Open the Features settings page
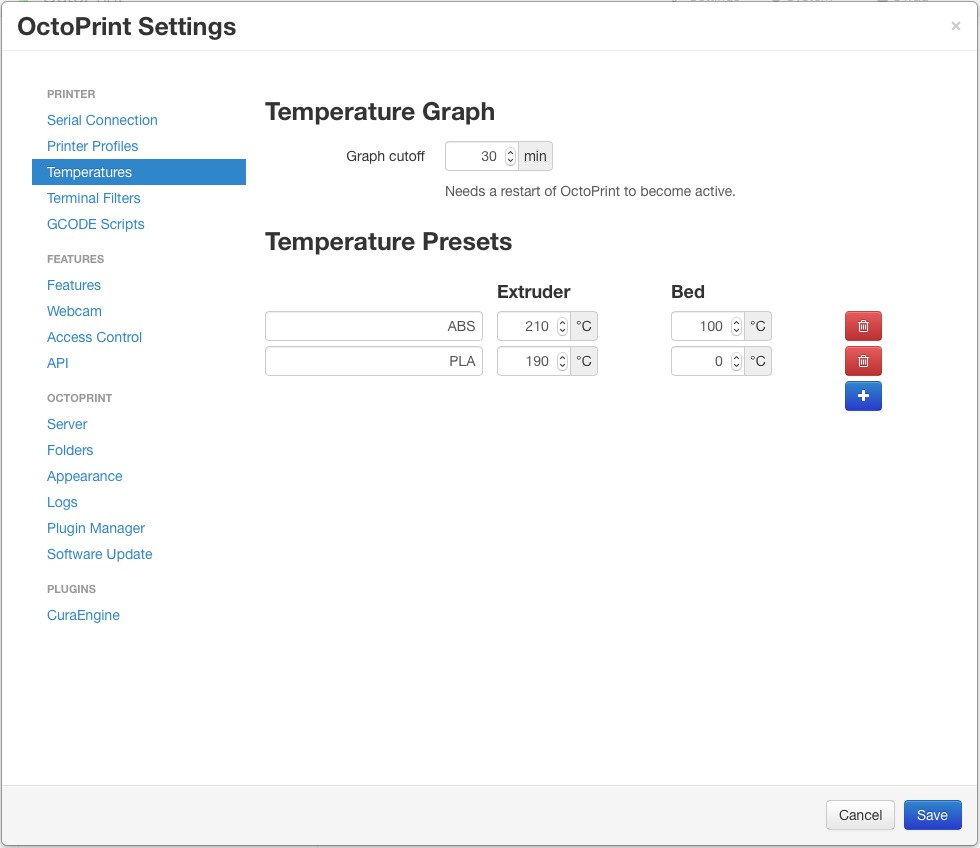 point(74,285)
